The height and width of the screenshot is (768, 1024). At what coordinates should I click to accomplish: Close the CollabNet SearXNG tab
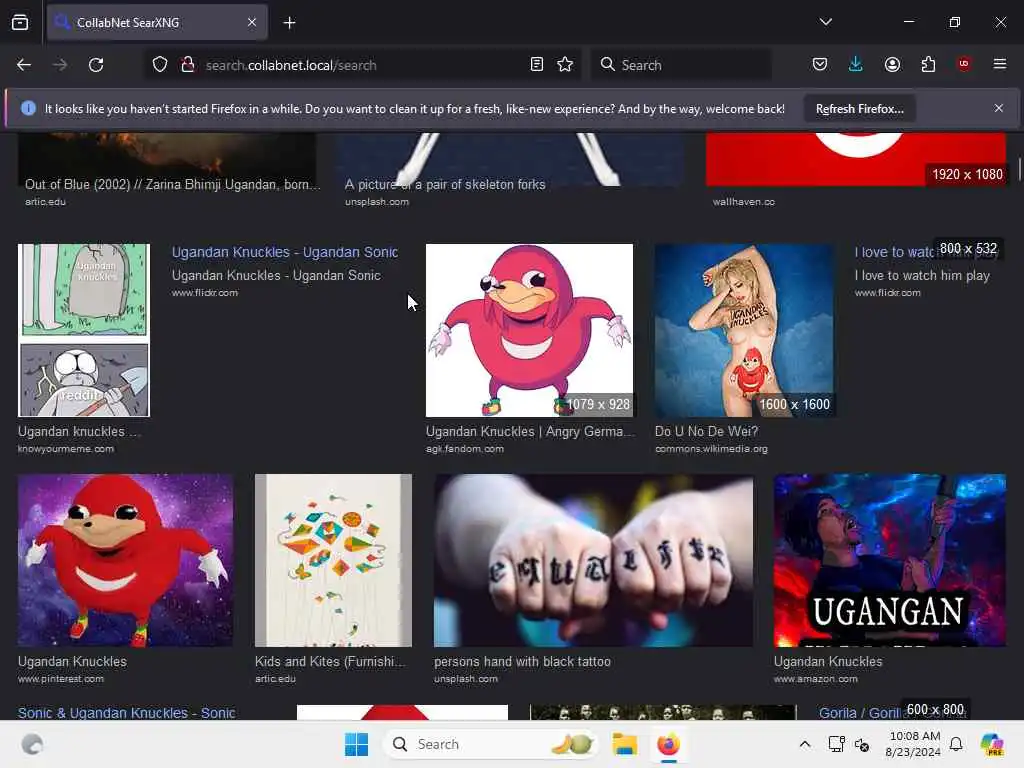pos(252,22)
